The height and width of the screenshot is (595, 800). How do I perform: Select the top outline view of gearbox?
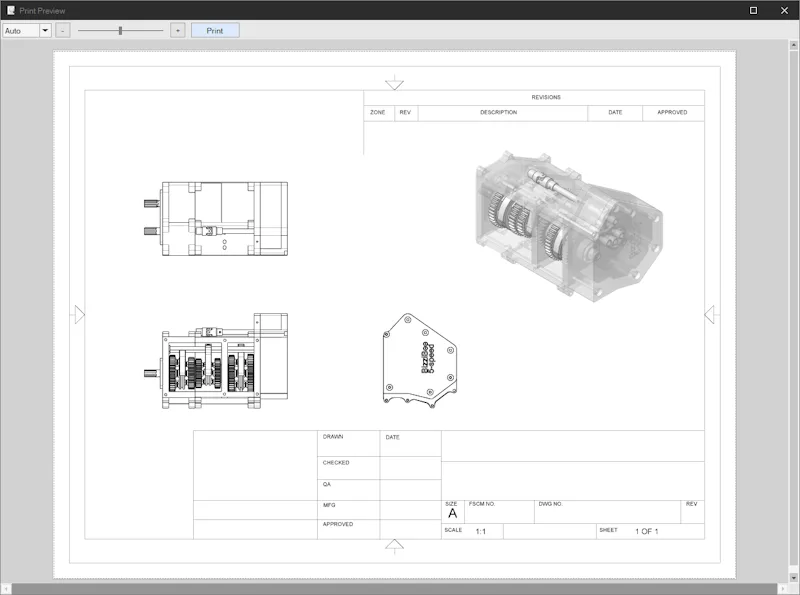click(x=216, y=218)
